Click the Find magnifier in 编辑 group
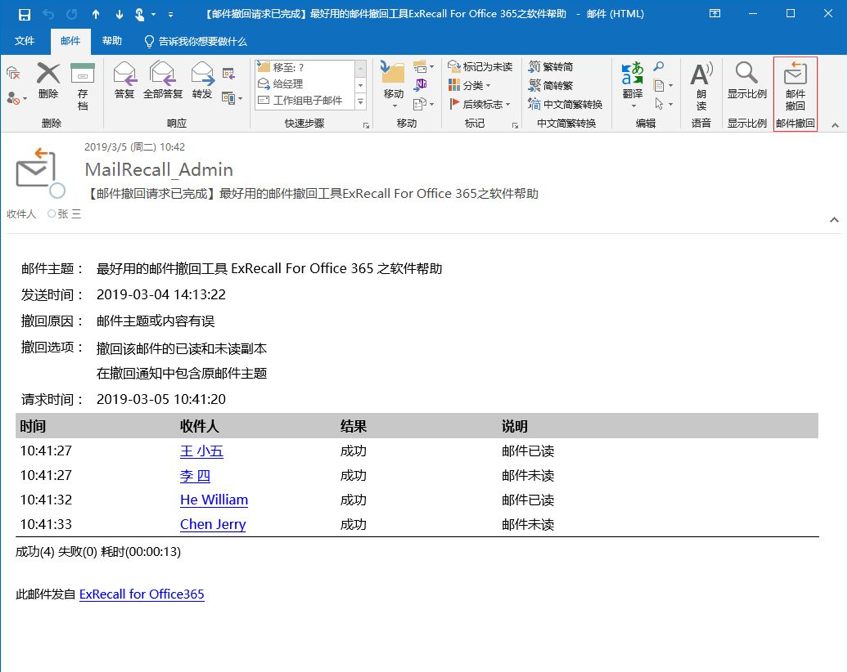Image resolution: width=847 pixels, height=672 pixels. click(658, 66)
